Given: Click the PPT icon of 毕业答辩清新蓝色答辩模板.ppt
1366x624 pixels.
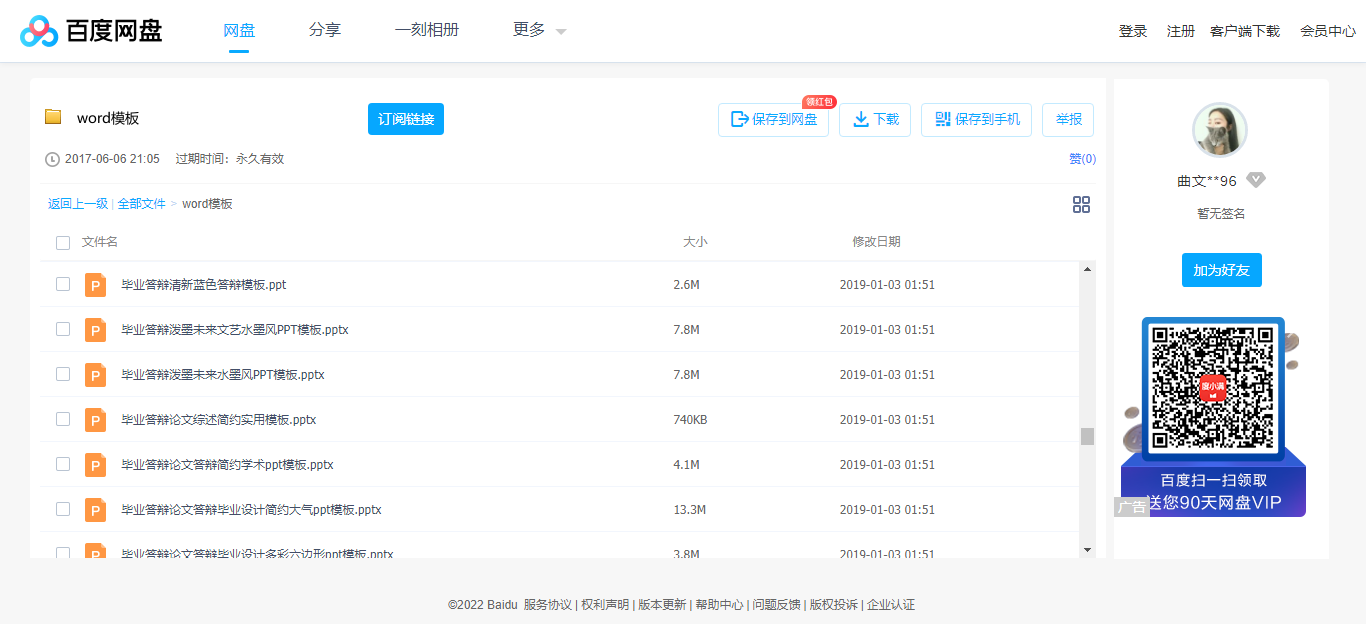Looking at the screenshot, I should (95, 284).
